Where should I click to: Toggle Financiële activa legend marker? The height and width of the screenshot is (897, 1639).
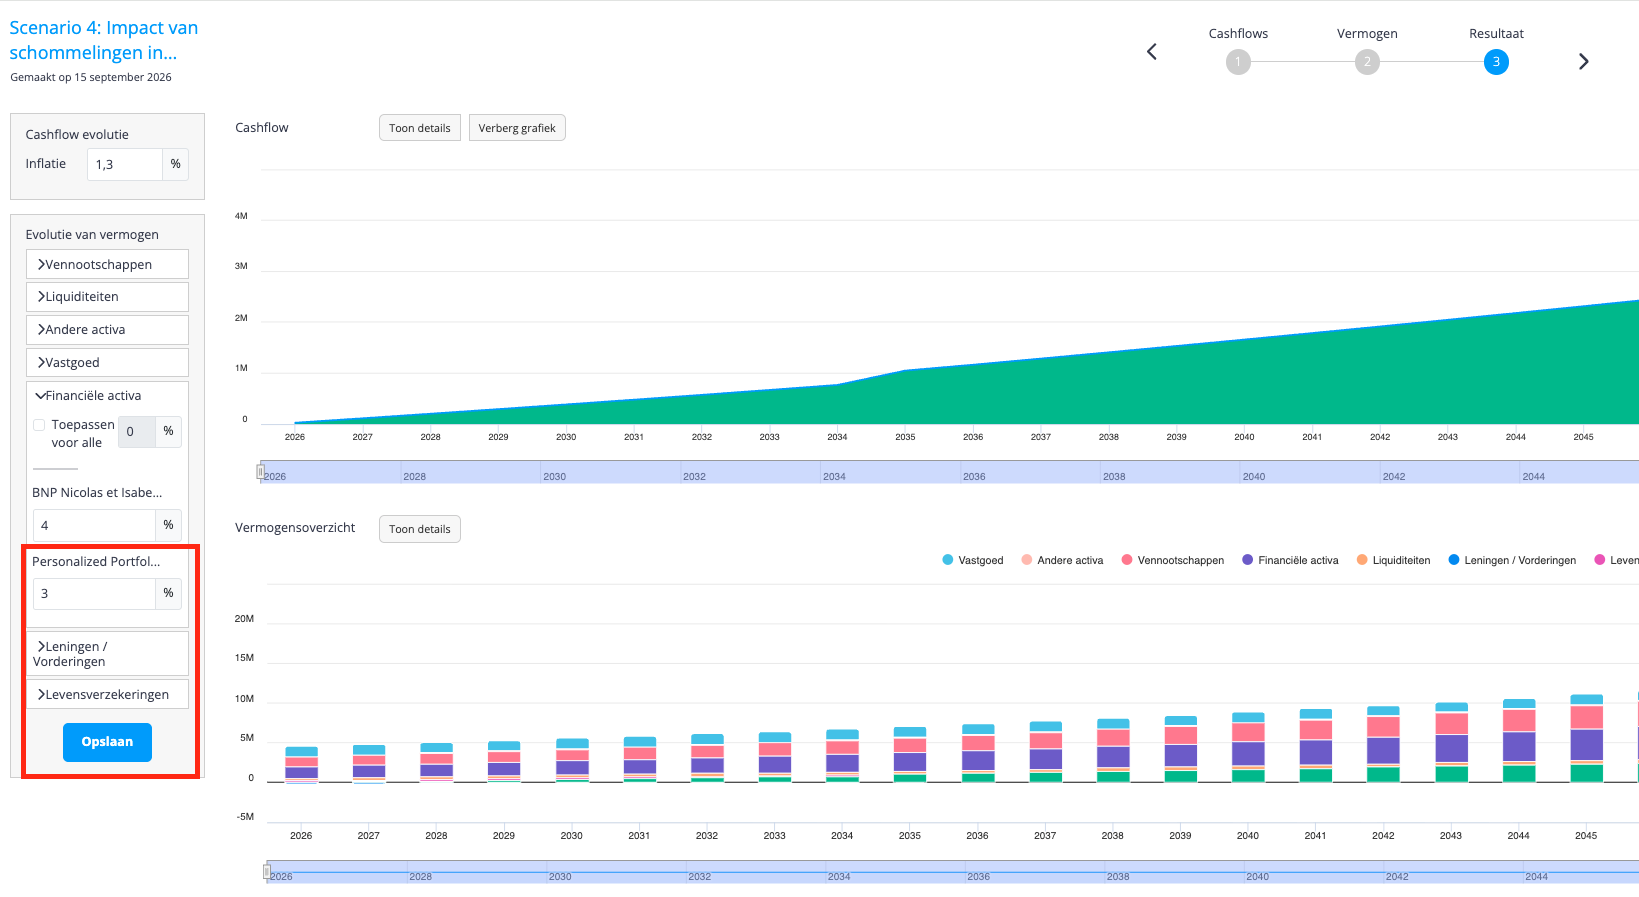coord(1248,560)
